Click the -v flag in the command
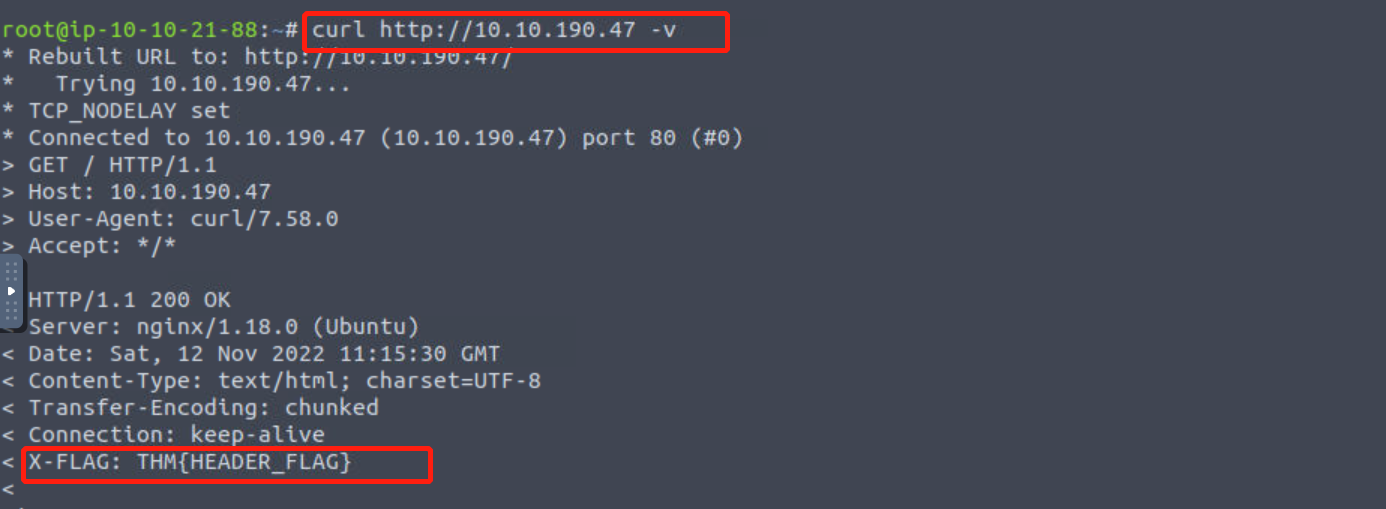This screenshot has height=509, width=1386. point(663,30)
